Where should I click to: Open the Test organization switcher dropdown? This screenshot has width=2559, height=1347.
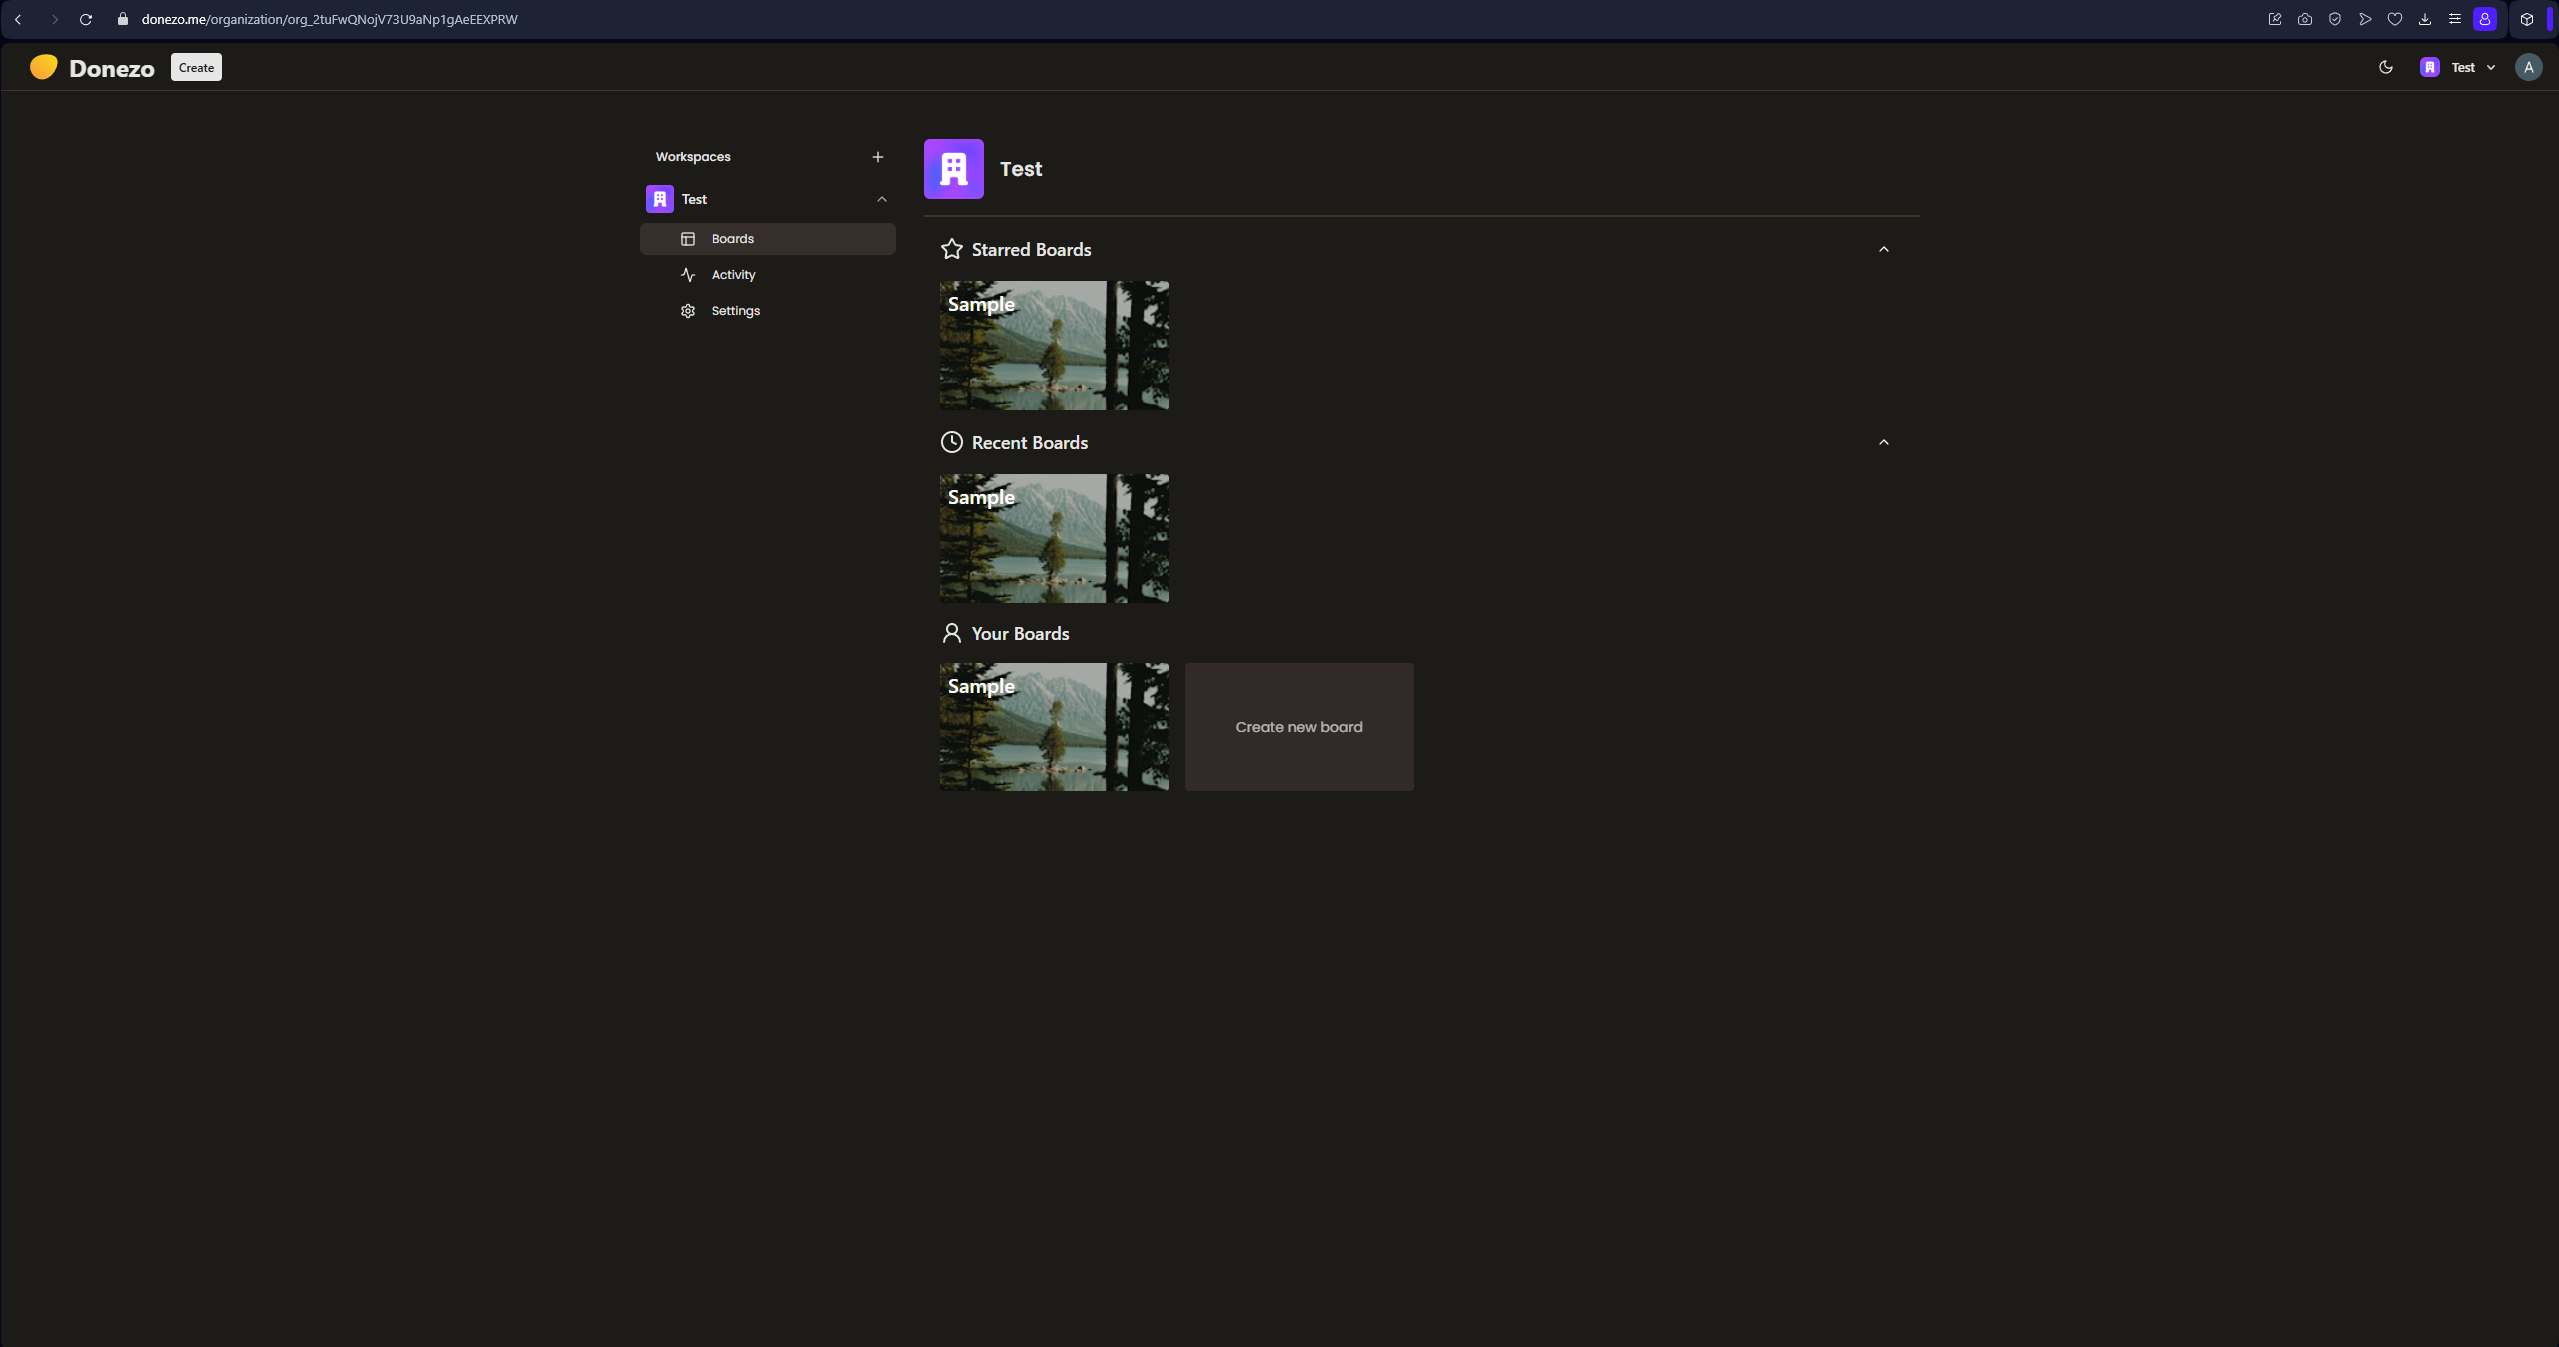[2459, 67]
